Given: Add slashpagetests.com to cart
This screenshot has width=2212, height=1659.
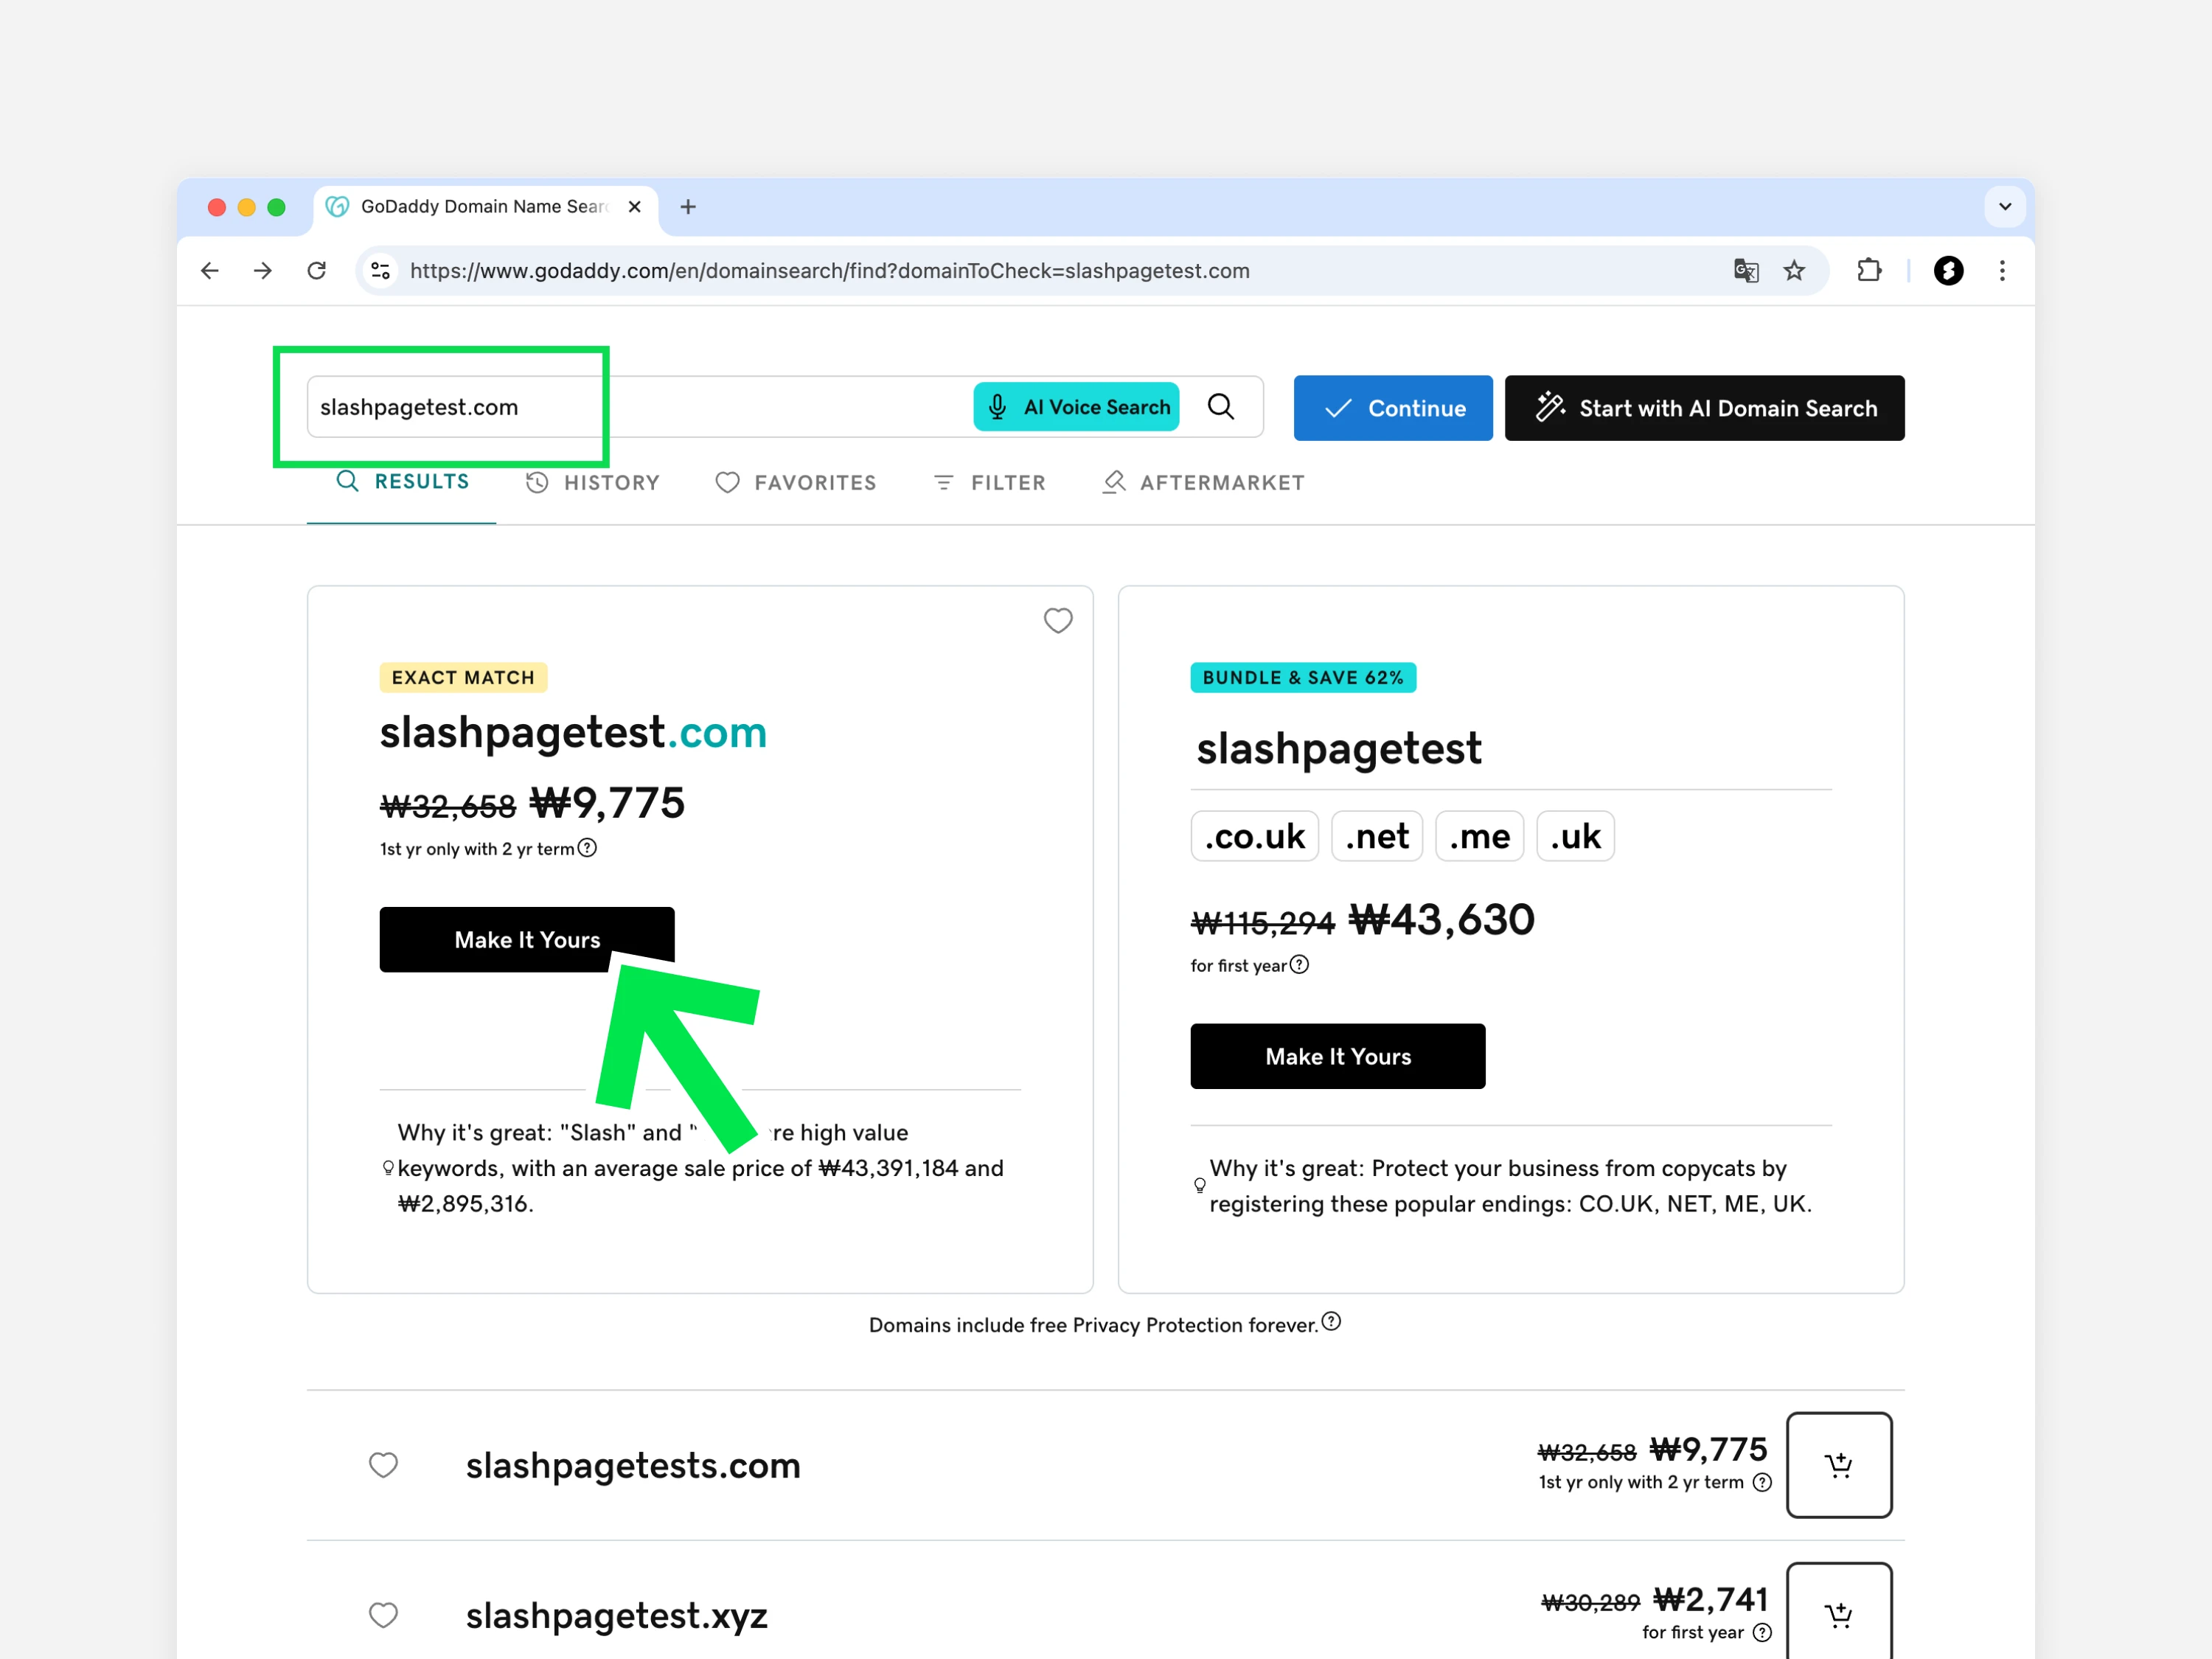Looking at the screenshot, I should tap(1839, 1465).
